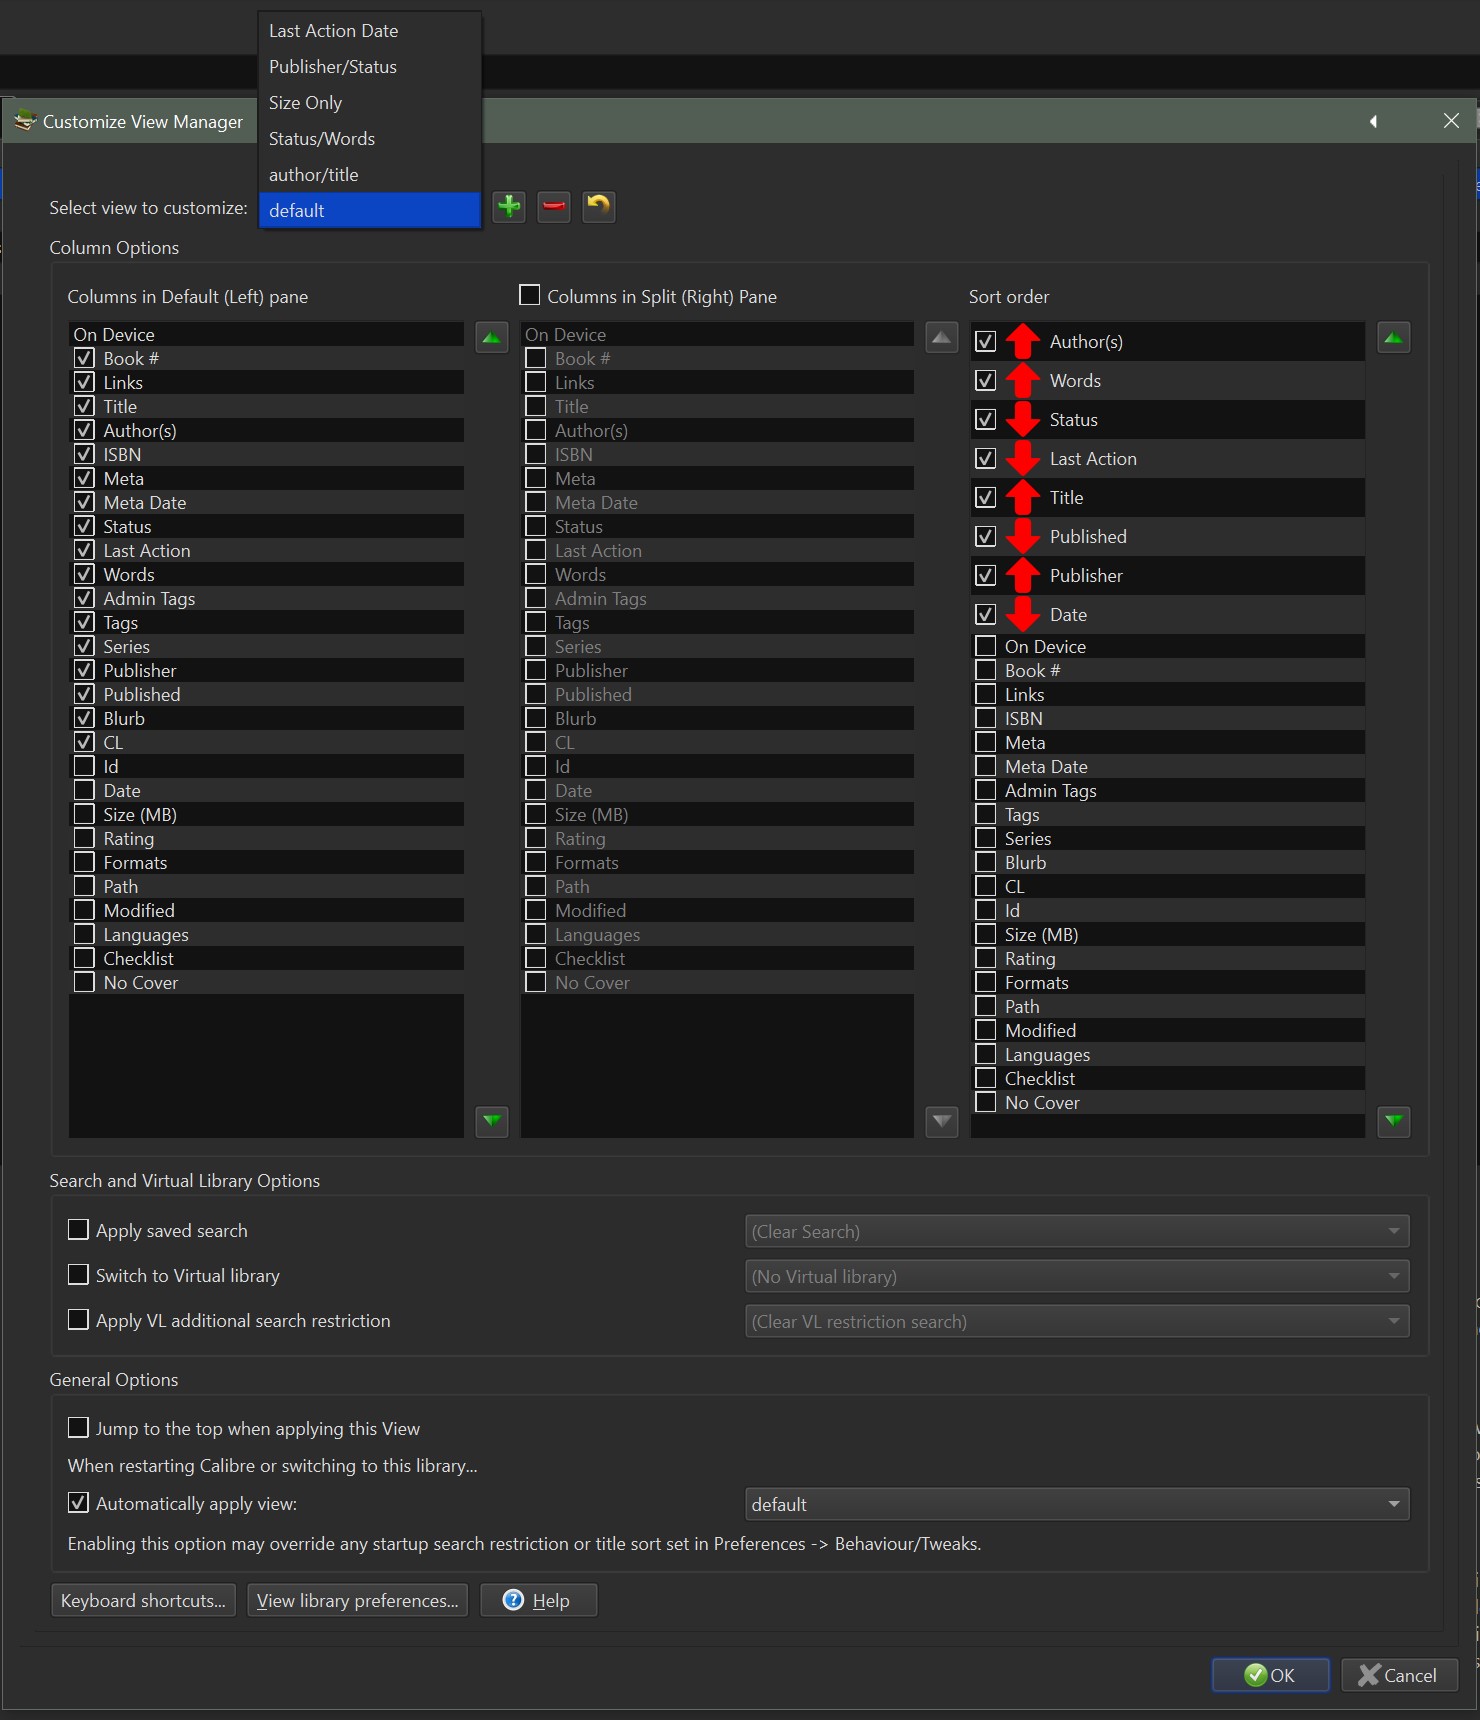Click sort order move-down green arrow
This screenshot has width=1480, height=1720.
pyautogui.click(x=1393, y=1121)
